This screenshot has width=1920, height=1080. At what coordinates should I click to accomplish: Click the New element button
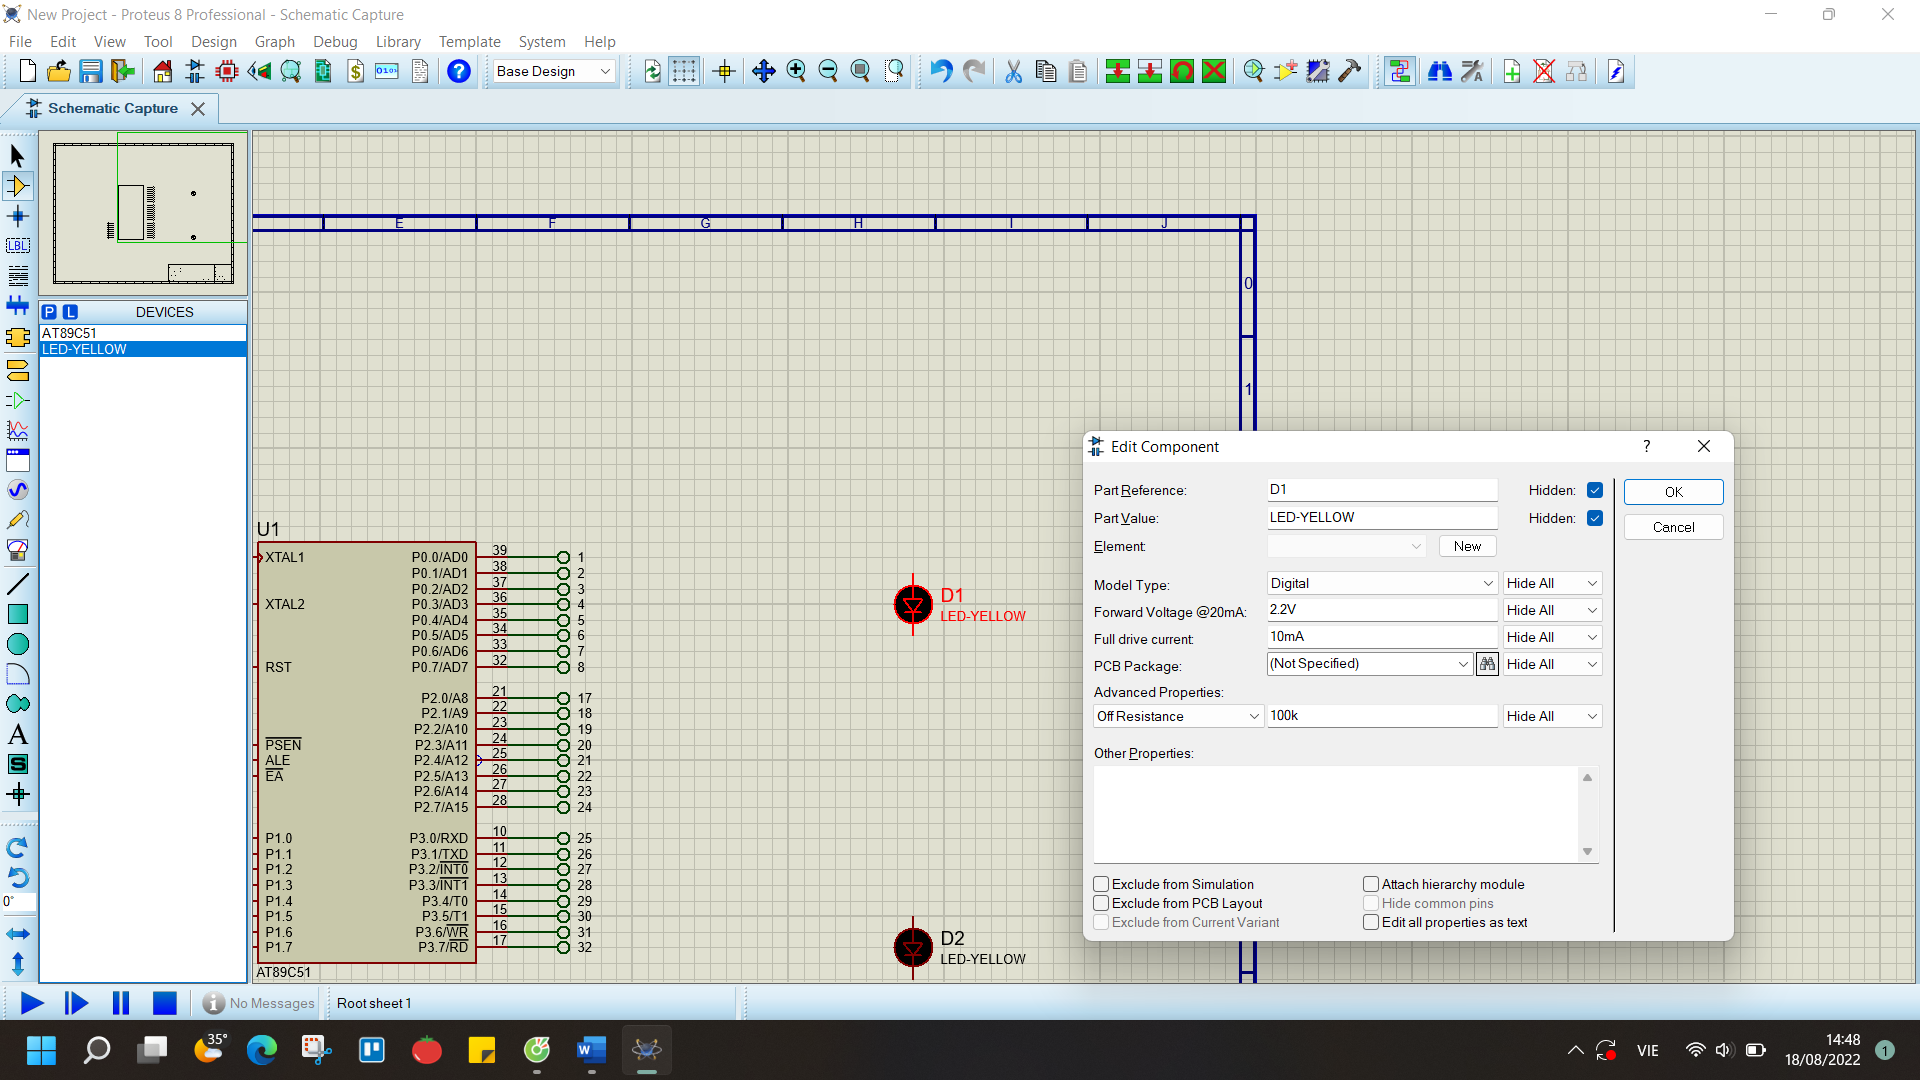tap(1467, 546)
